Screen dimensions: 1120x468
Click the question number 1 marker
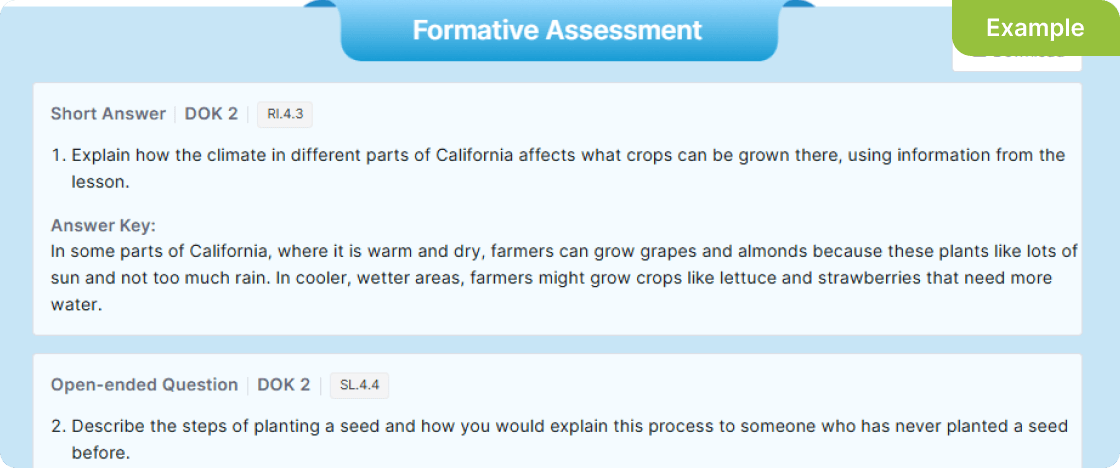(58, 156)
